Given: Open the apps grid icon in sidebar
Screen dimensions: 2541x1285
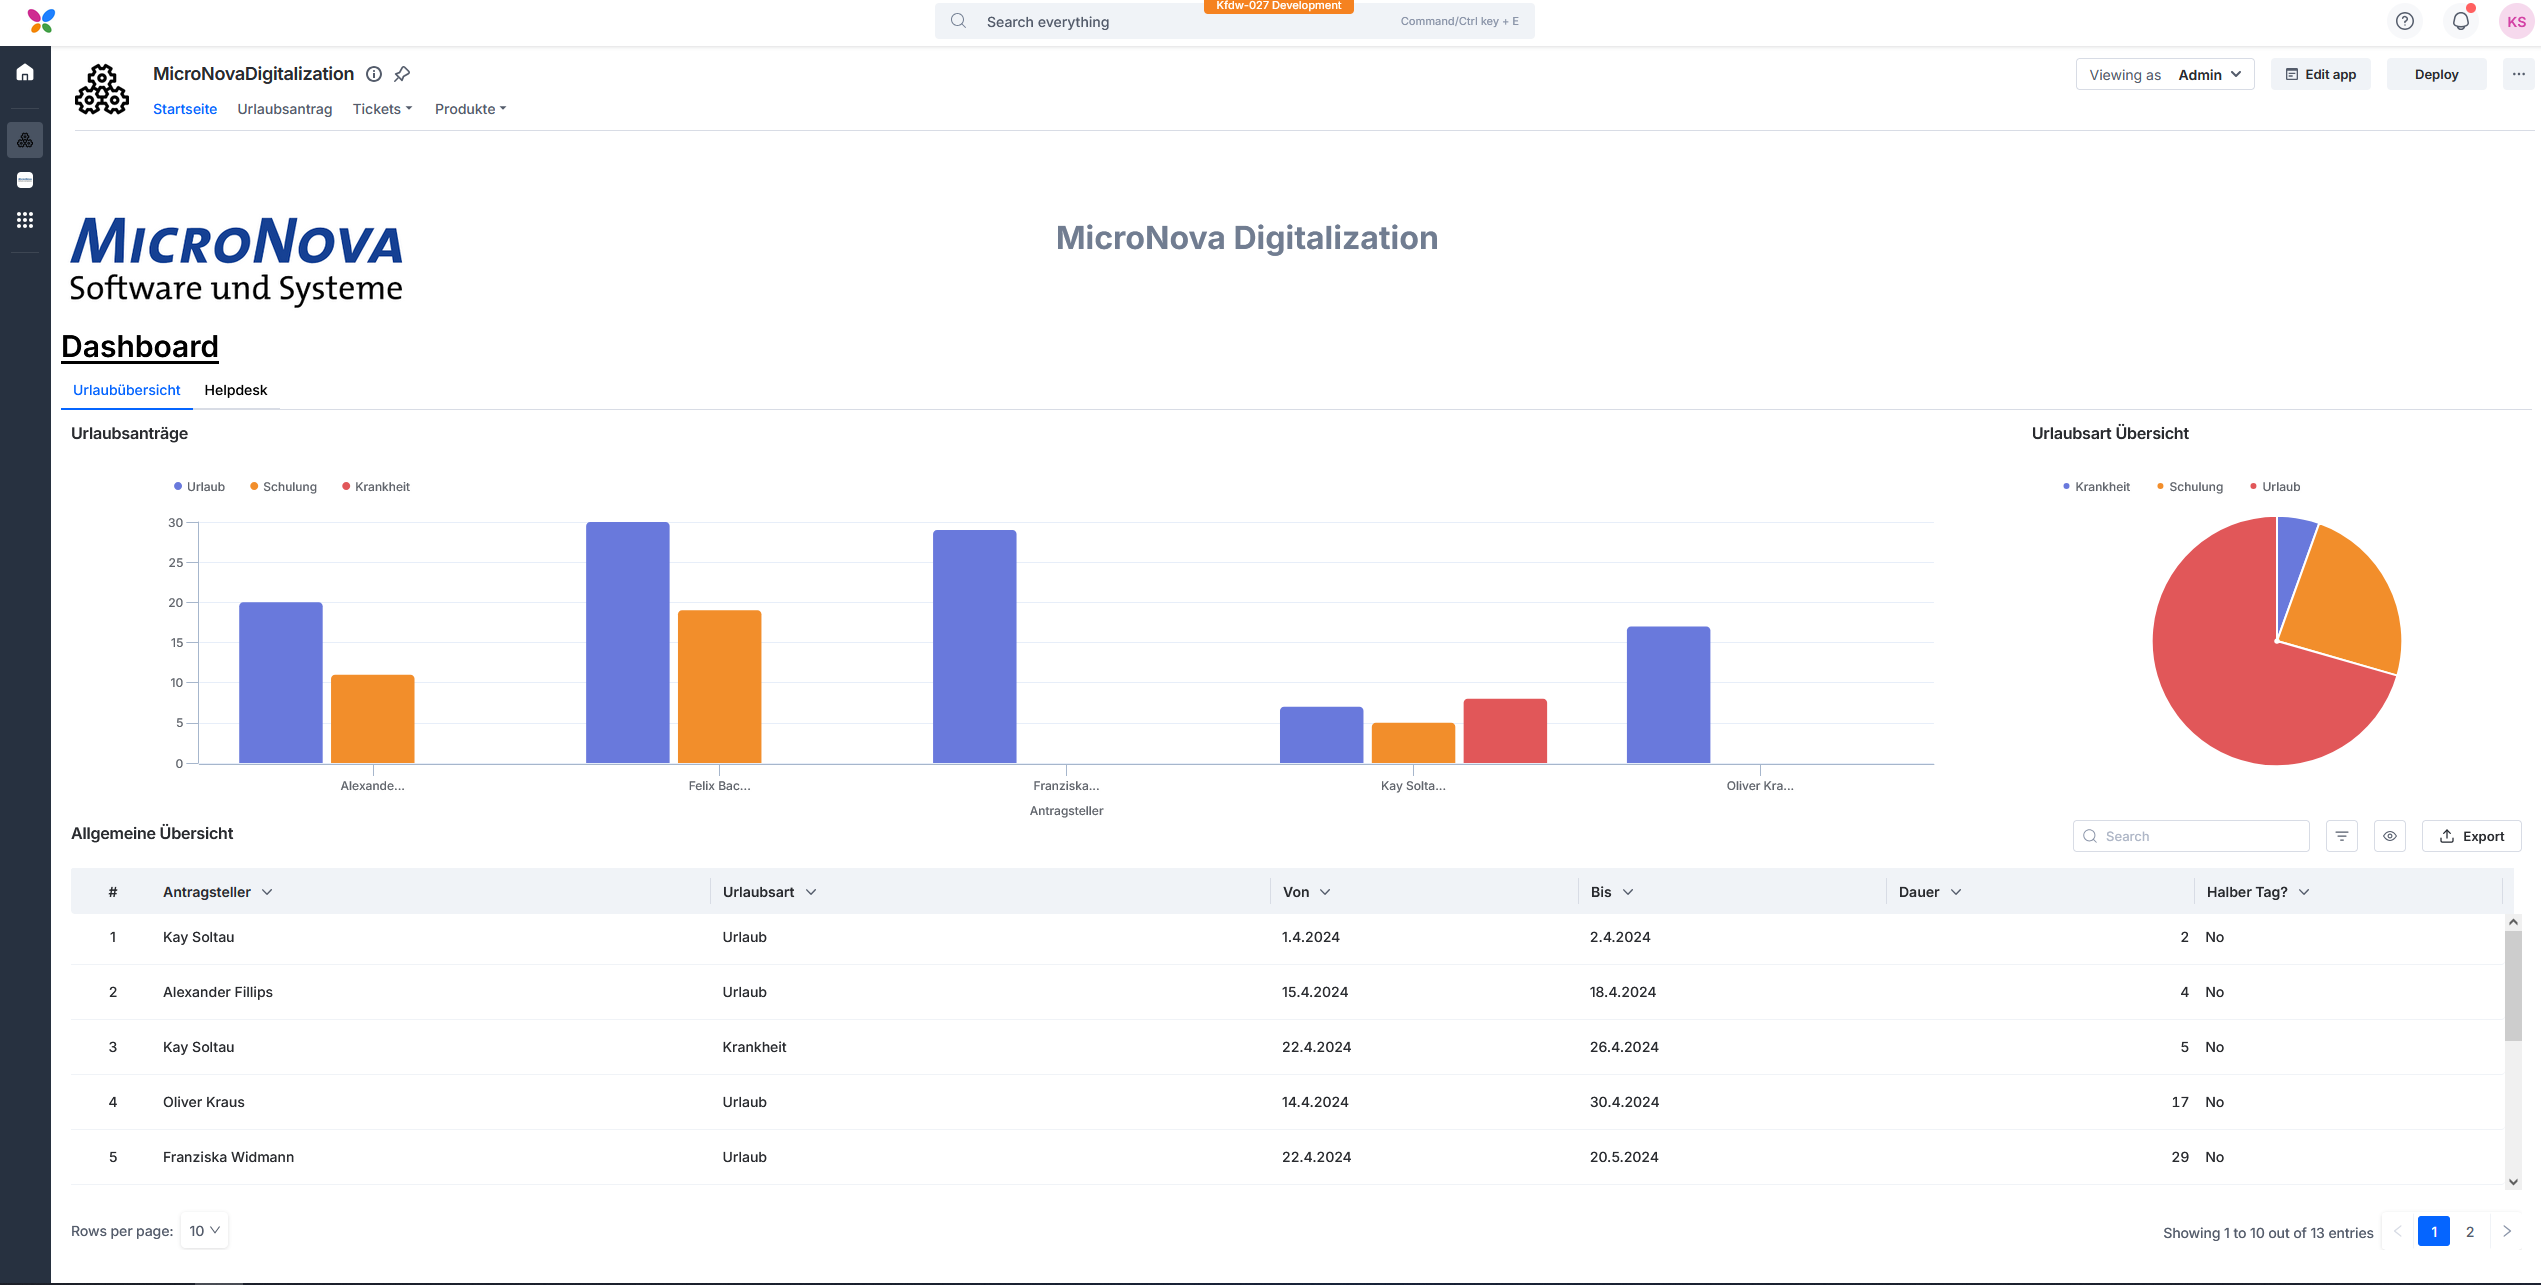Looking at the screenshot, I should click(x=25, y=220).
